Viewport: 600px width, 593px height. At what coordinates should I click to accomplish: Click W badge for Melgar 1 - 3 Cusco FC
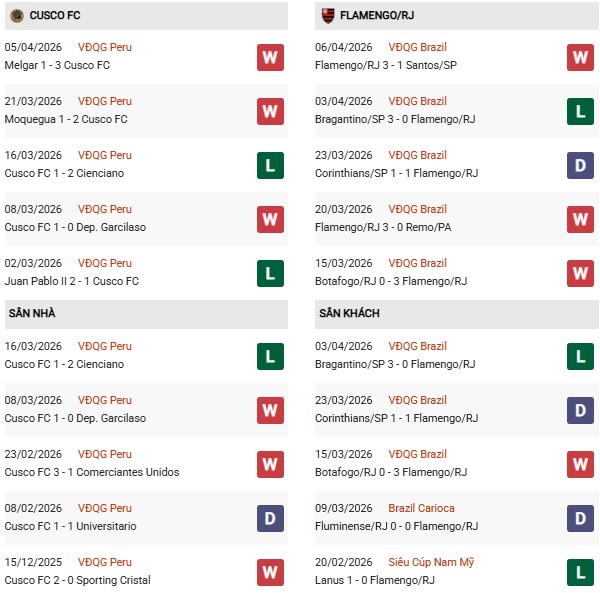(270, 57)
